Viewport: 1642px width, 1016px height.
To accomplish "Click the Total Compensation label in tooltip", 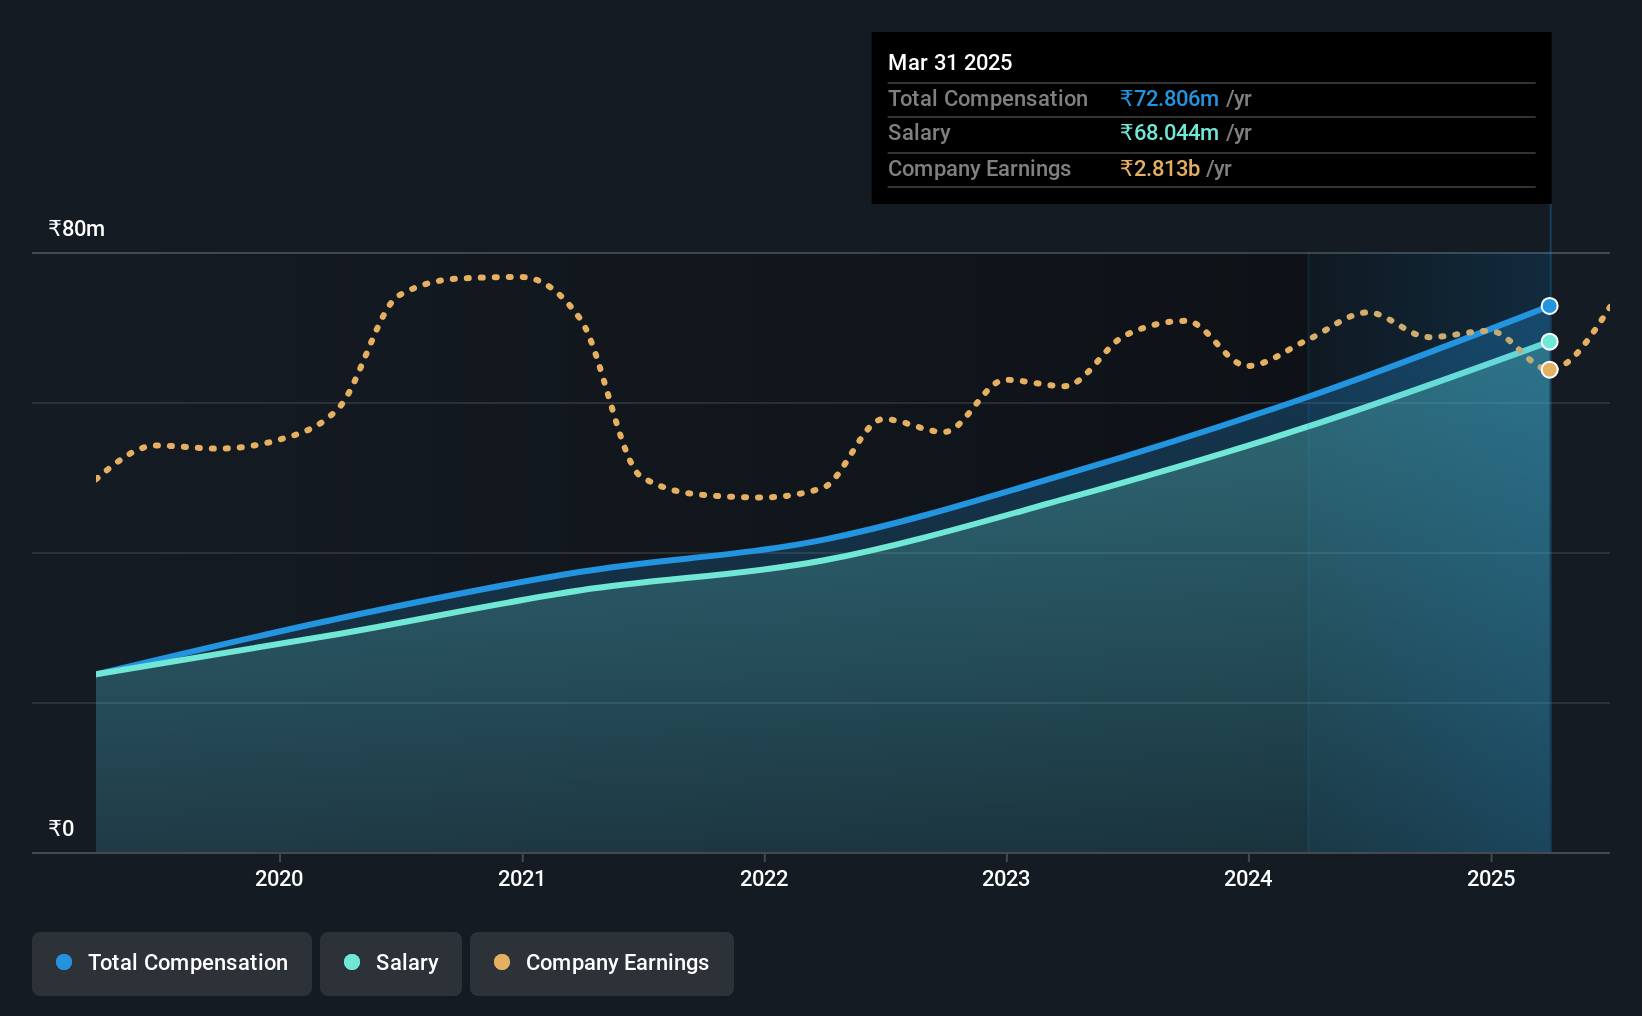I will tap(988, 98).
